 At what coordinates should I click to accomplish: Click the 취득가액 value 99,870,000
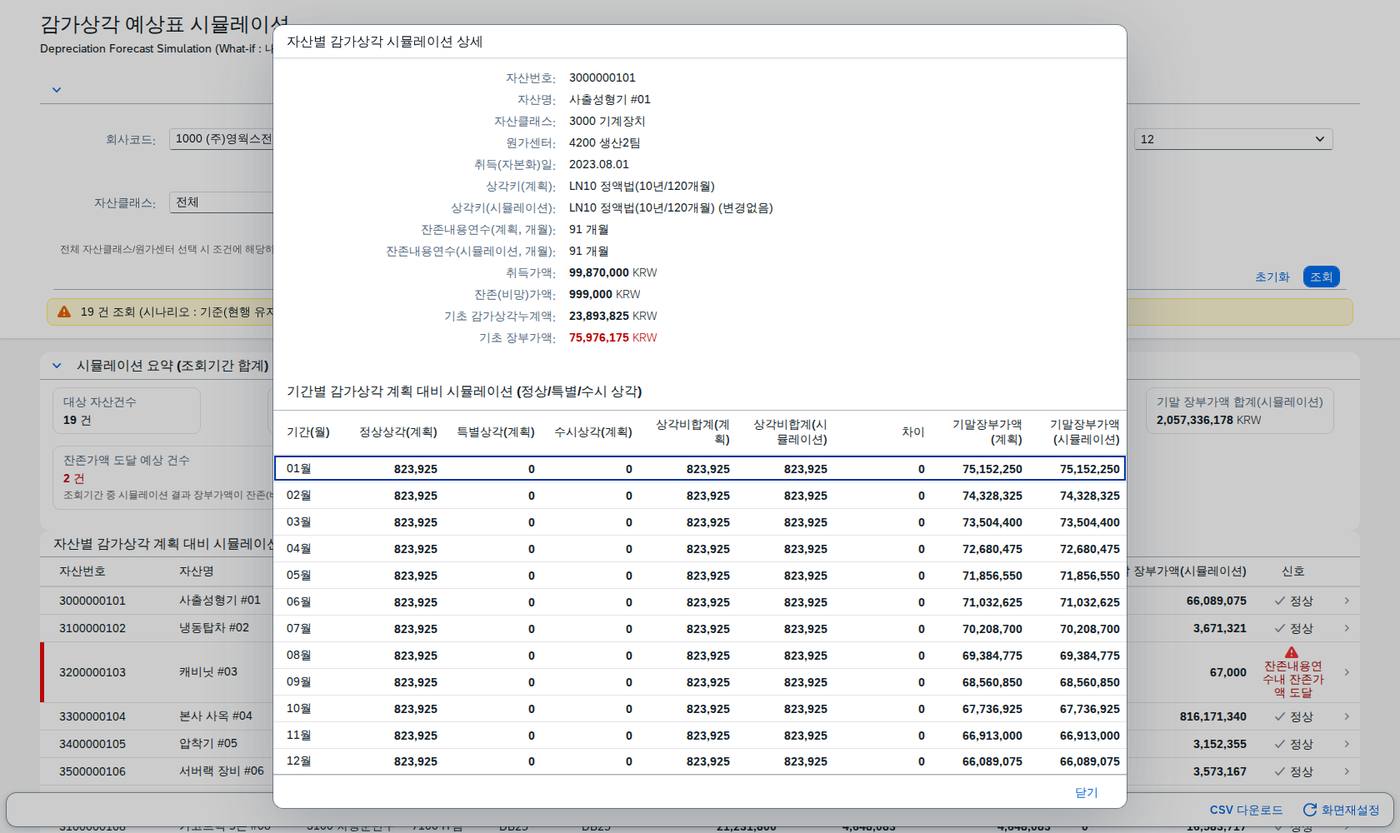[x=599, y=273]
